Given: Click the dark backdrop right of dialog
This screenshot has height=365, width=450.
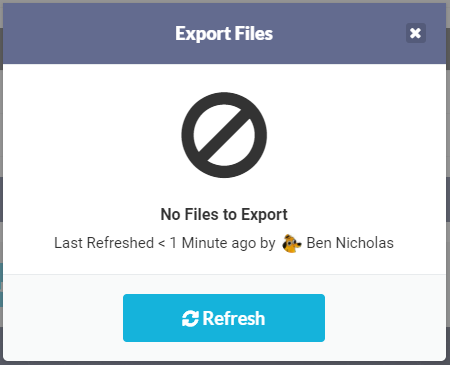Looking at the screenshot, I should click(448, 200).
